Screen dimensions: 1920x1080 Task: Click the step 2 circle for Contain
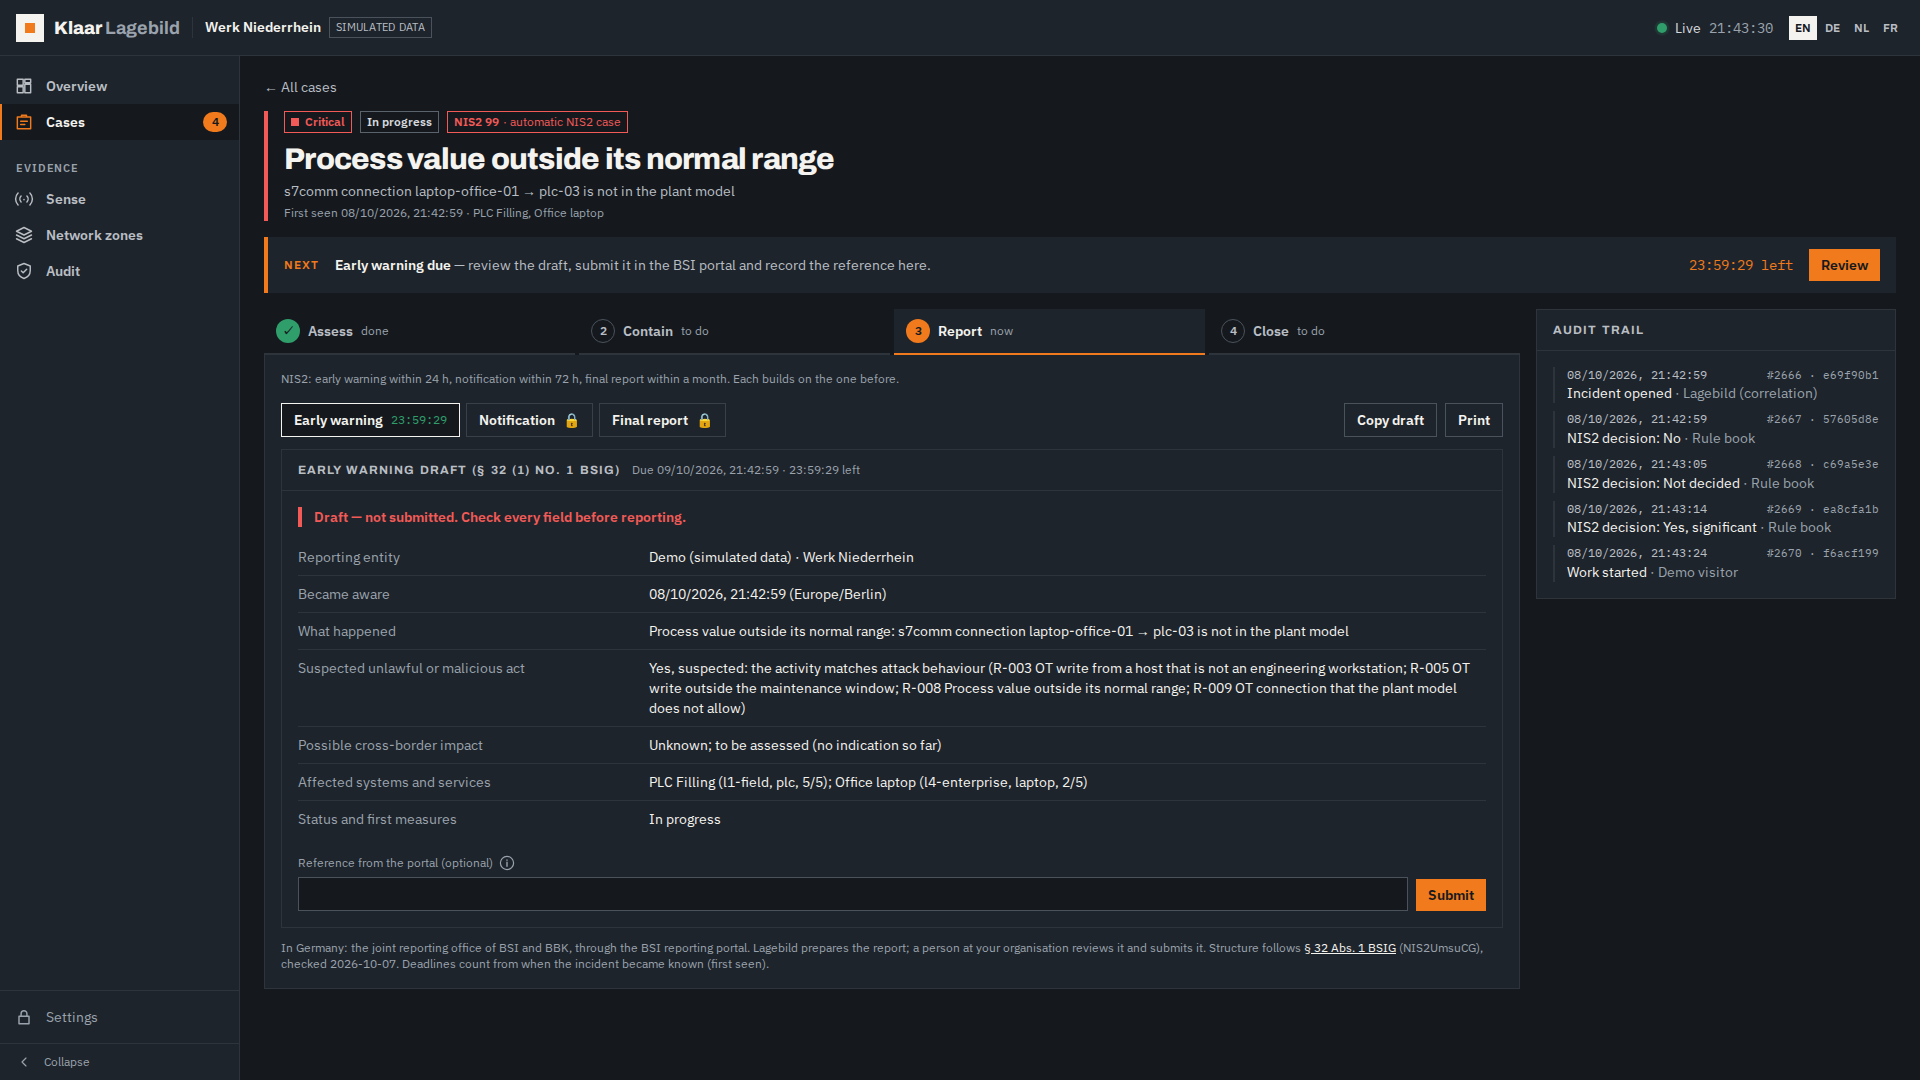[x=603, y=331]
